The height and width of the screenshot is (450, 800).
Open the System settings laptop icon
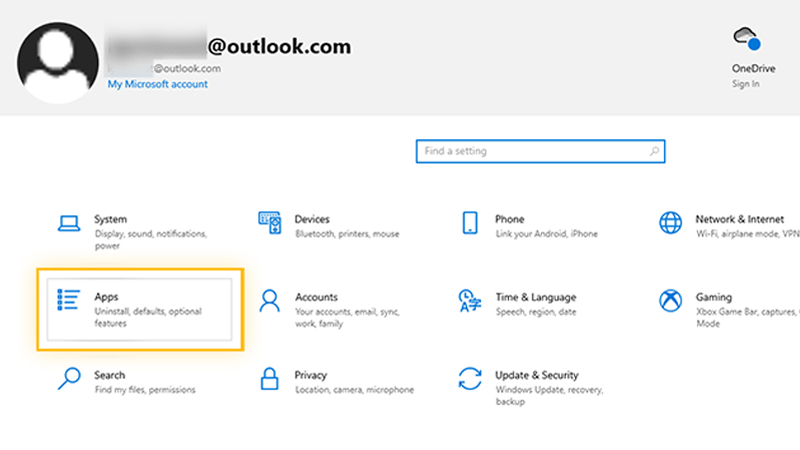(68, 223)
